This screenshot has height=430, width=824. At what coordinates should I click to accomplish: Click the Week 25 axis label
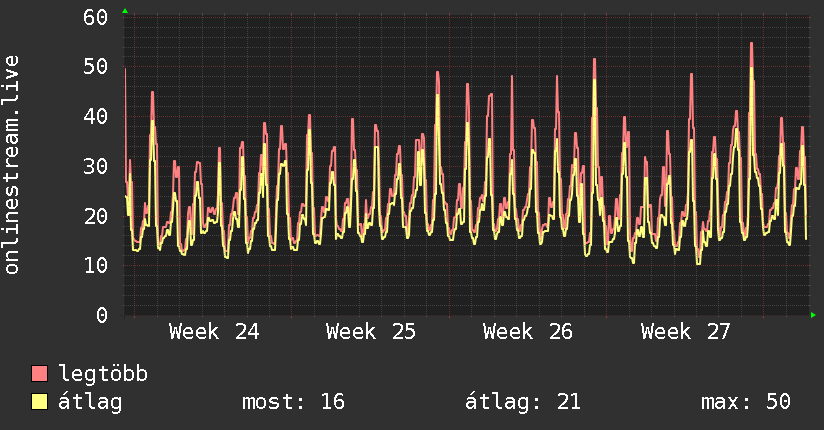tap(370, 332)
